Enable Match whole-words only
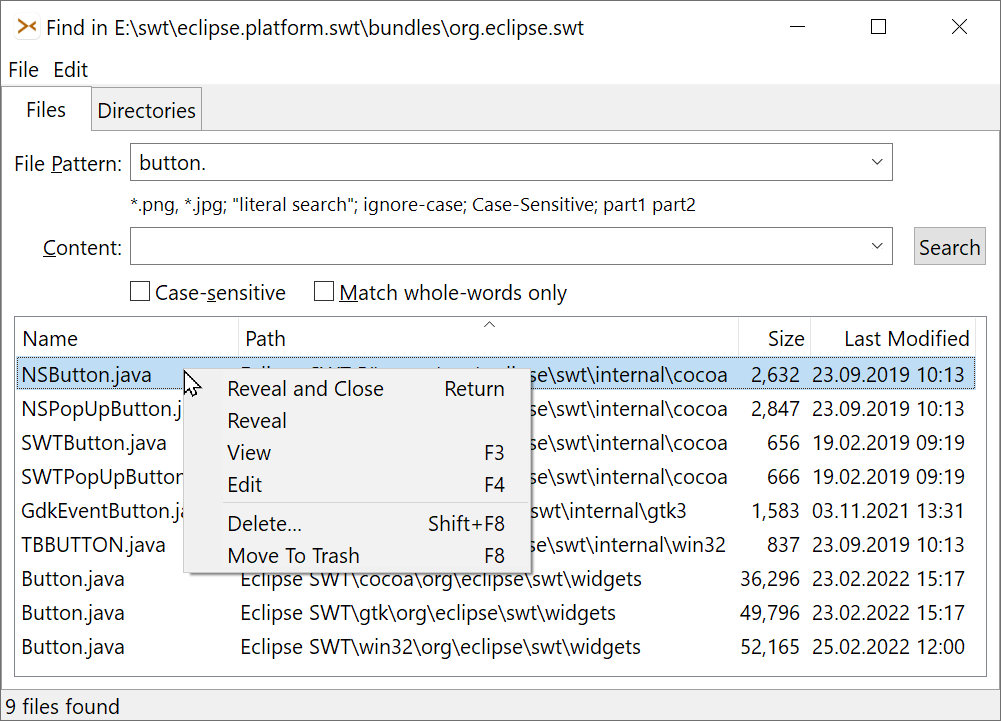 322,293
